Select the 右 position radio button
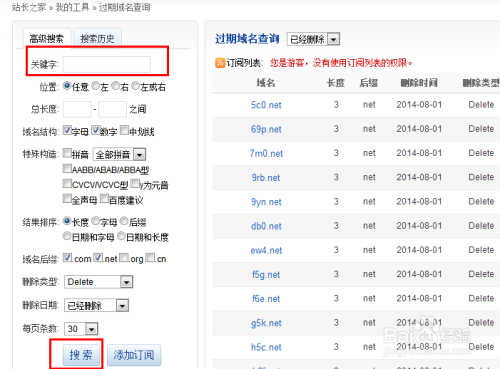This screenshot has height=369, width=500. coord(115,86)
